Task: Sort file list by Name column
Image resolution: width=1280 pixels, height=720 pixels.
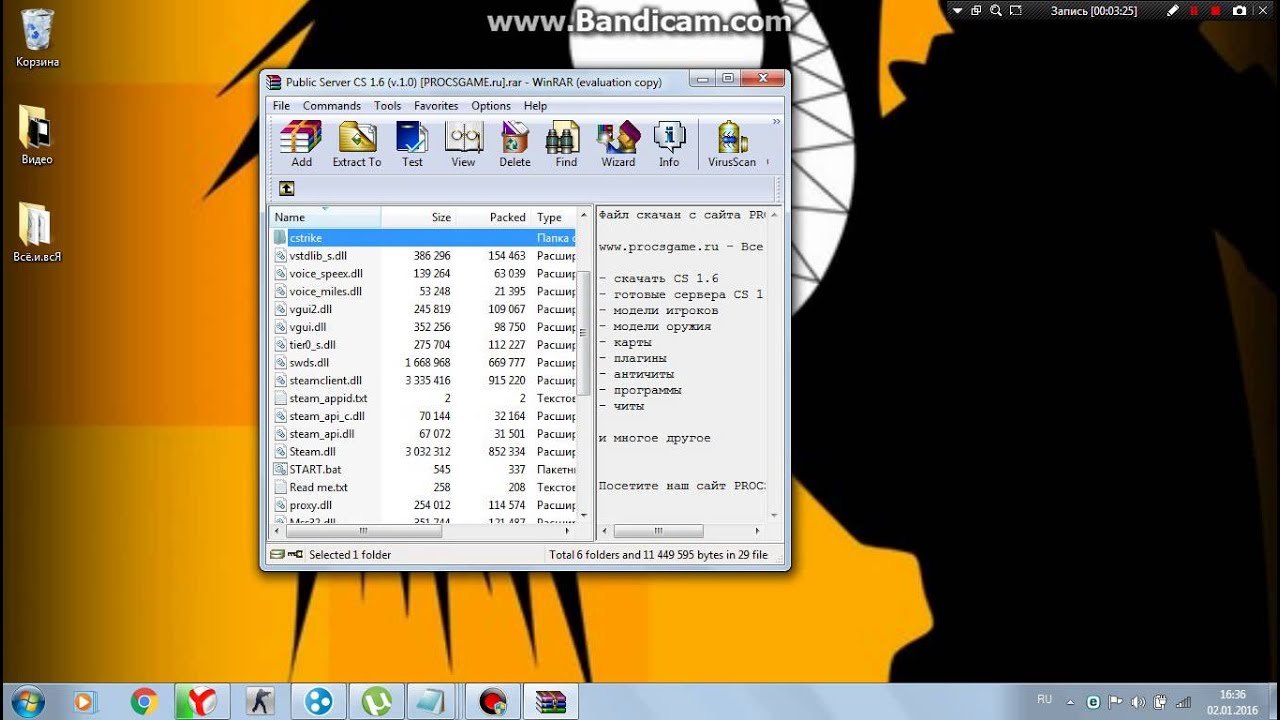Action: [x=325, y=217]
